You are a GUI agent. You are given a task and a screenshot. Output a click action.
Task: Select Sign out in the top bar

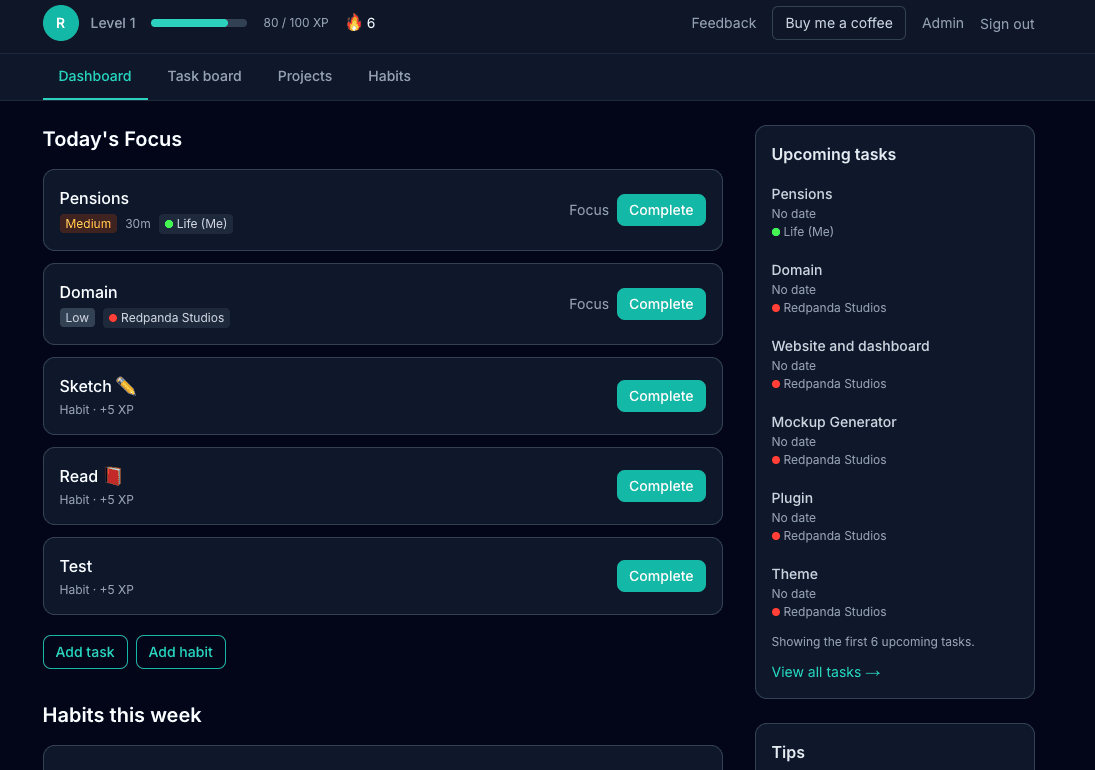click(1006, 24)
